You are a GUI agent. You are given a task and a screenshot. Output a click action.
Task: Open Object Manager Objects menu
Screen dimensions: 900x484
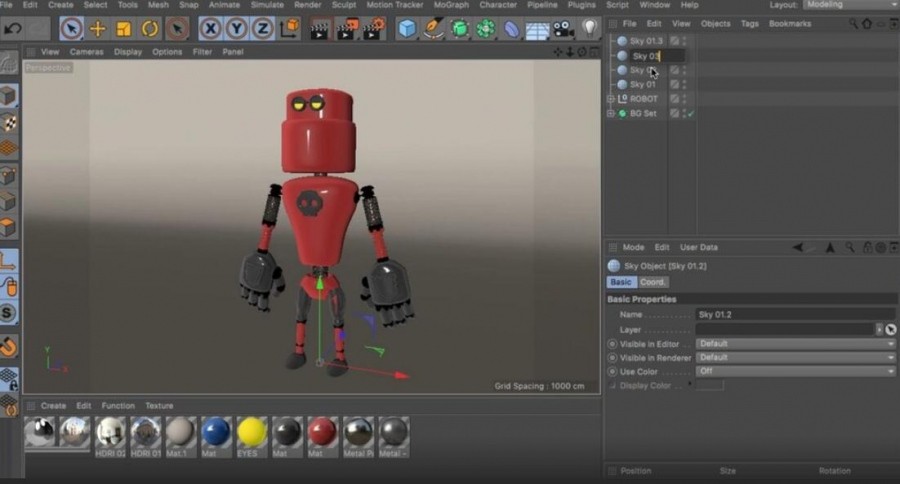click(x=715, y=24)
